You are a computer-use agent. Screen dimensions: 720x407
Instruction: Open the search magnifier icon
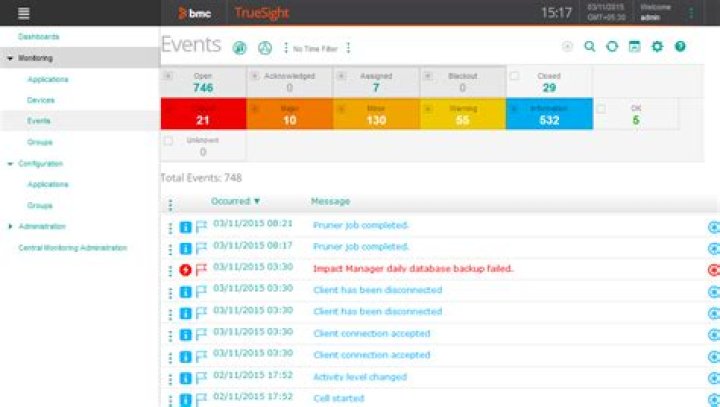[590, 46]
